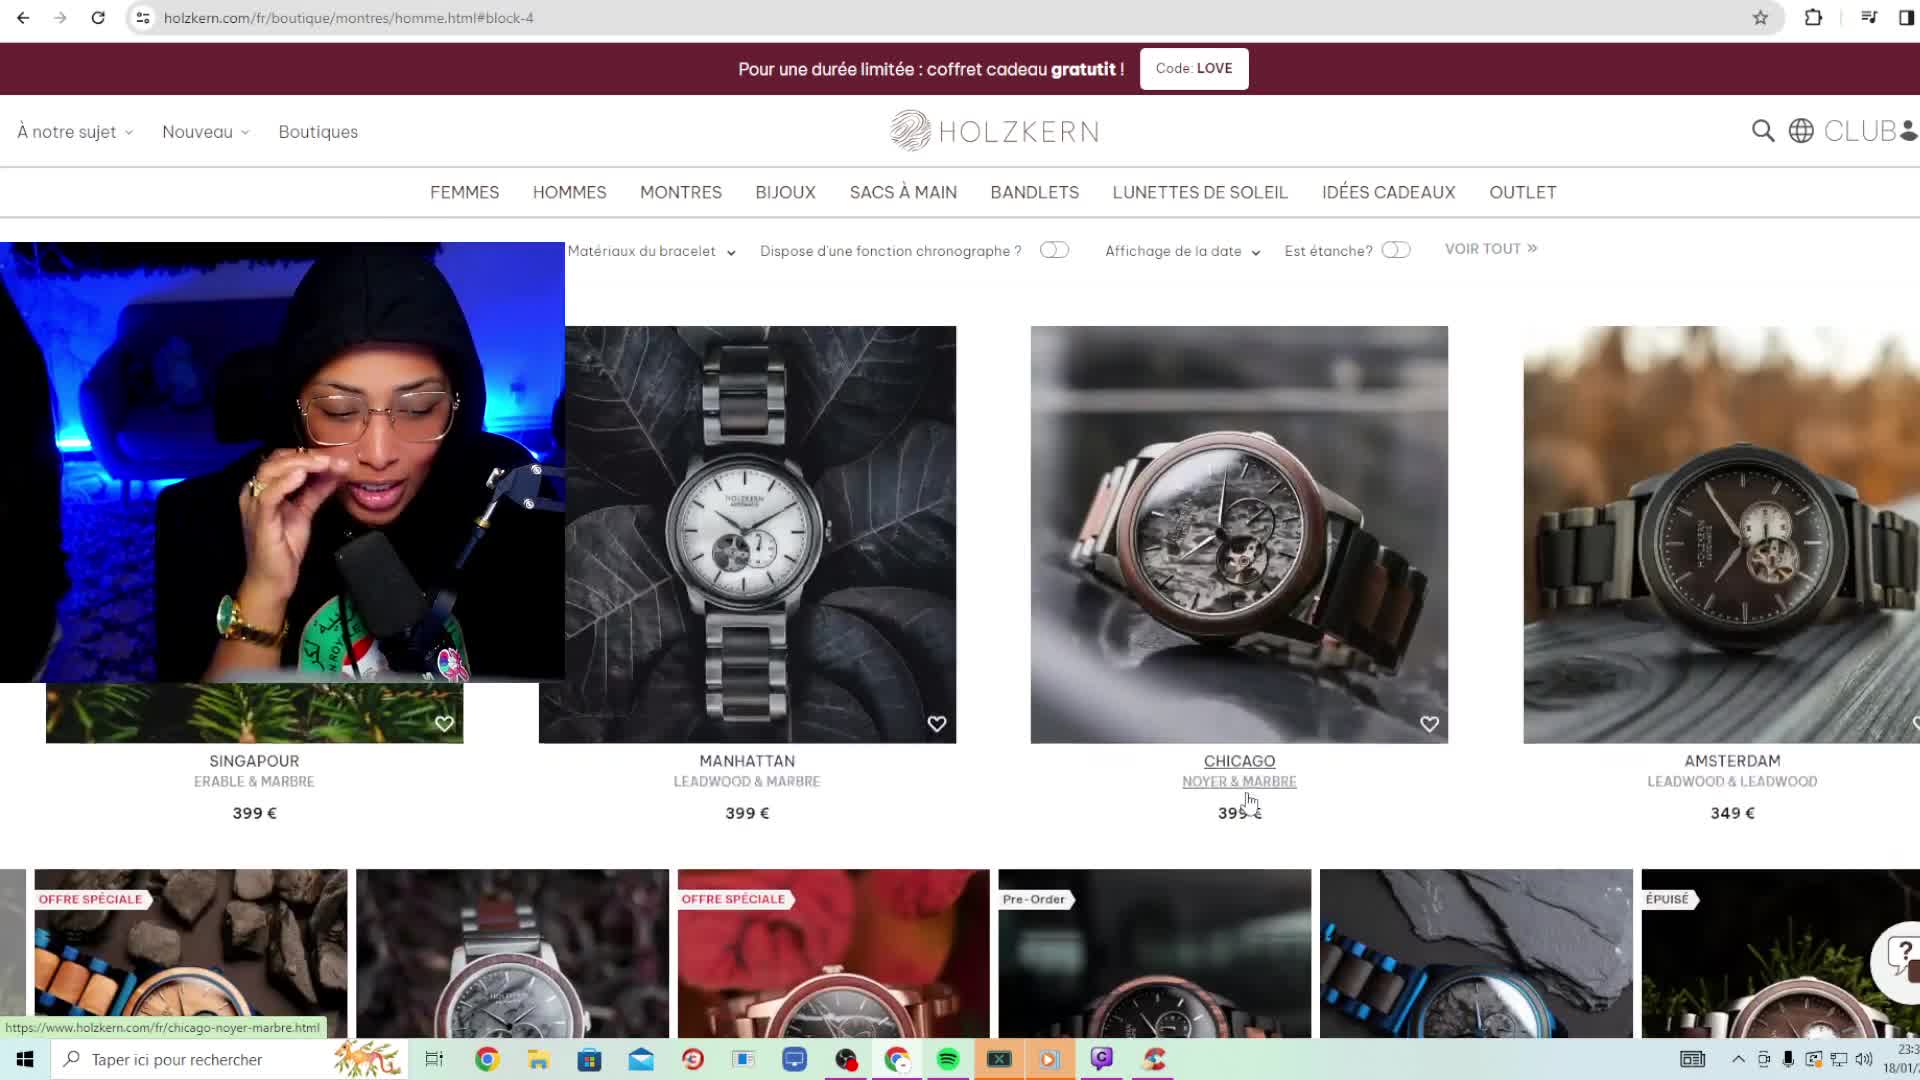
Task: Open the BANDLETS category
Action: (x=1034, y=192)
